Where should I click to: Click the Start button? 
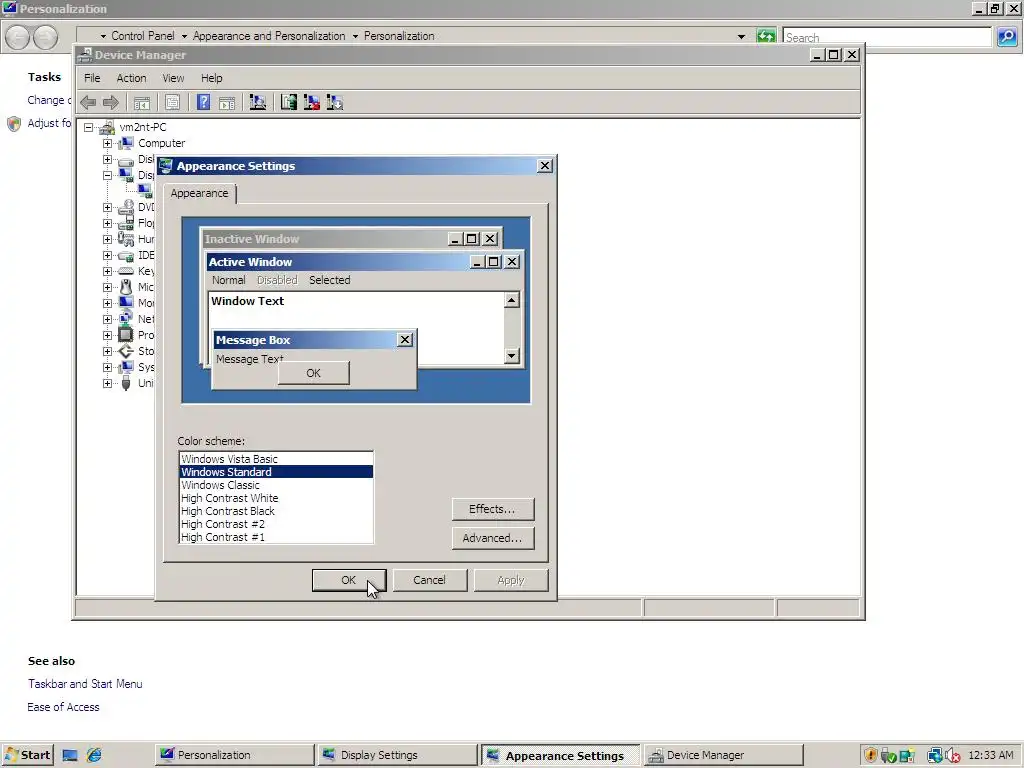[x=27, y=755]
